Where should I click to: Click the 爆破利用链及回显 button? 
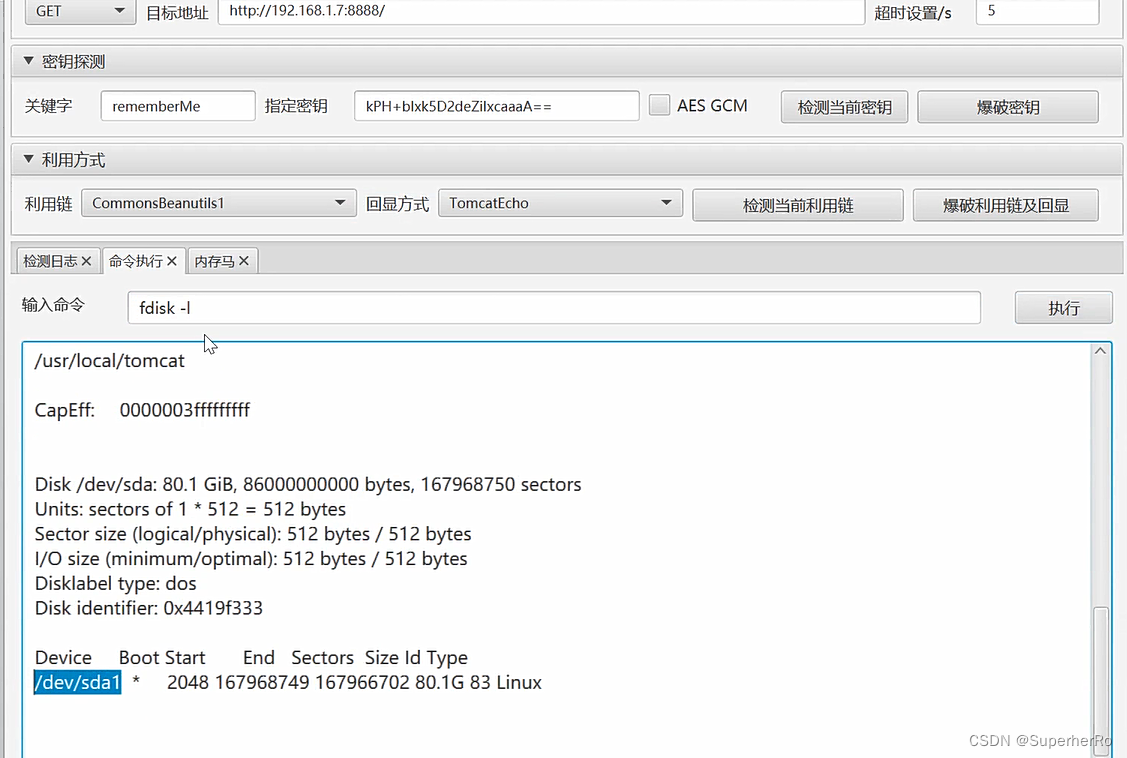[x=1006, y=205]
